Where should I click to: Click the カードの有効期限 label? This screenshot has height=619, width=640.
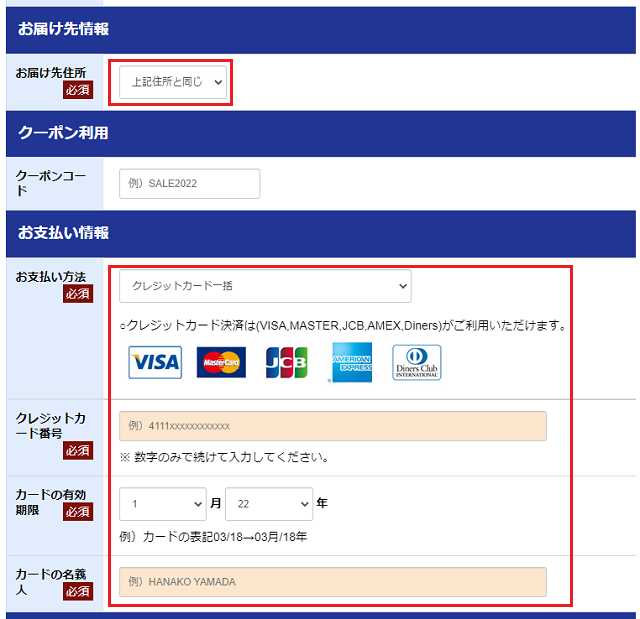pyautogui.click(x=51, y=502)
